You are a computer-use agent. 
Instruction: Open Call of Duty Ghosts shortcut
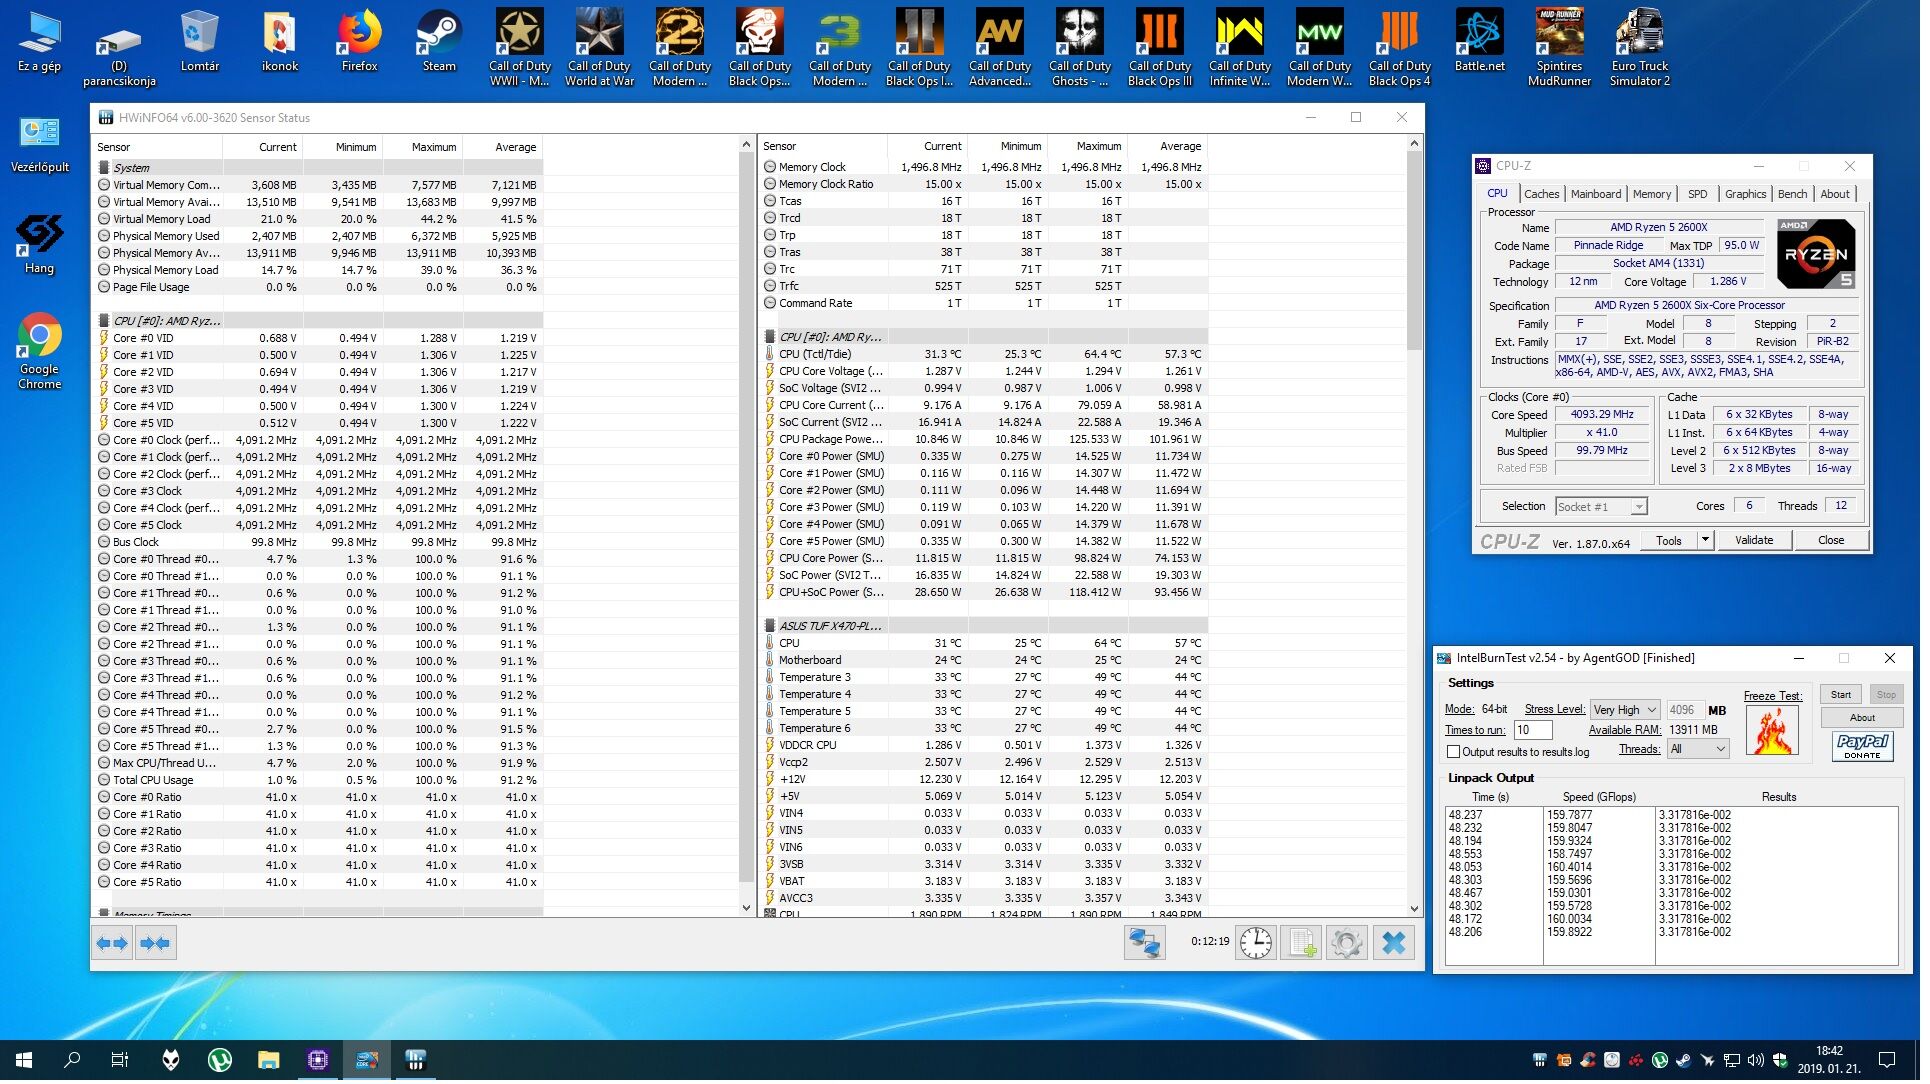pyautogui.click(x=1086, y=48)
